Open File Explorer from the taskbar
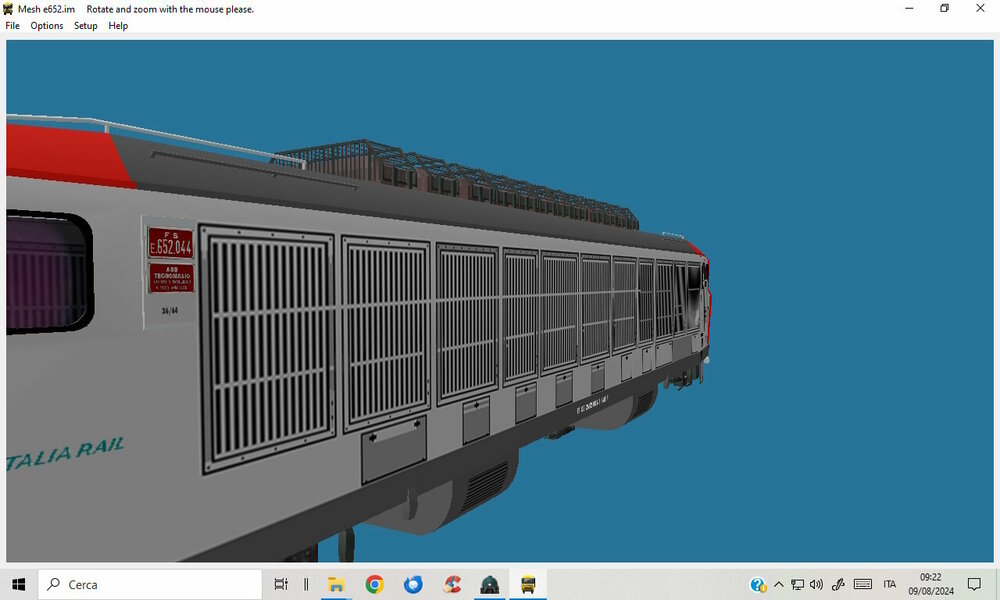The height and width of the screenshot is (600, 1000). 336,584
